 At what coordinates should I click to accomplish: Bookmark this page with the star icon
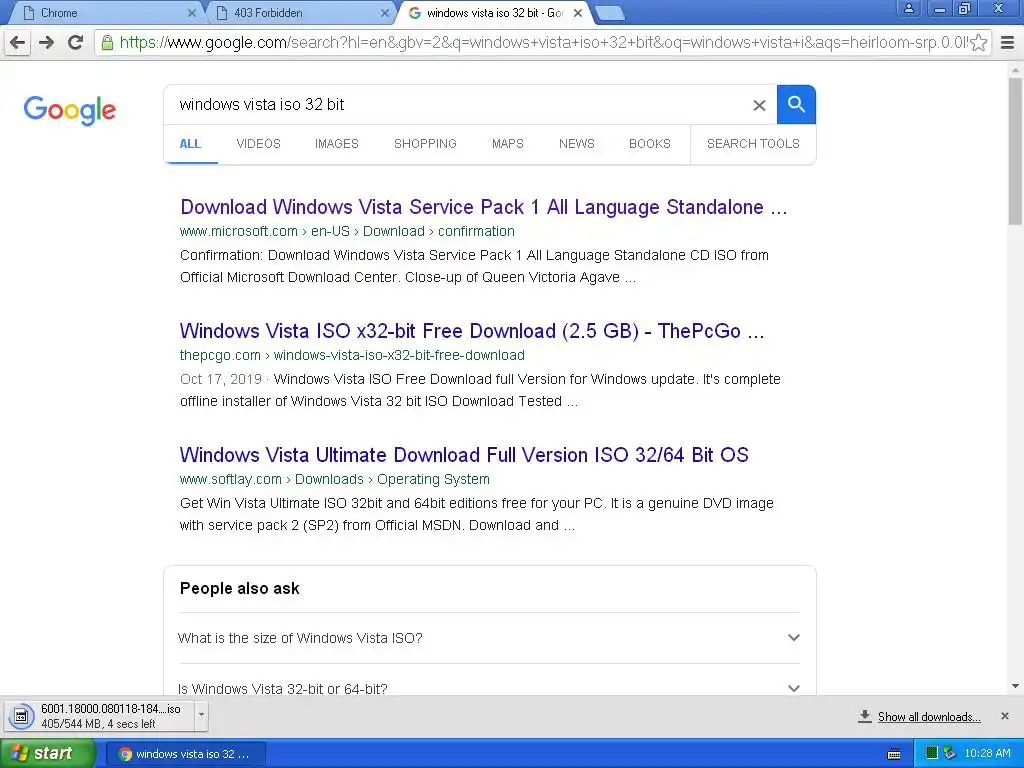[x=978, y=43]
